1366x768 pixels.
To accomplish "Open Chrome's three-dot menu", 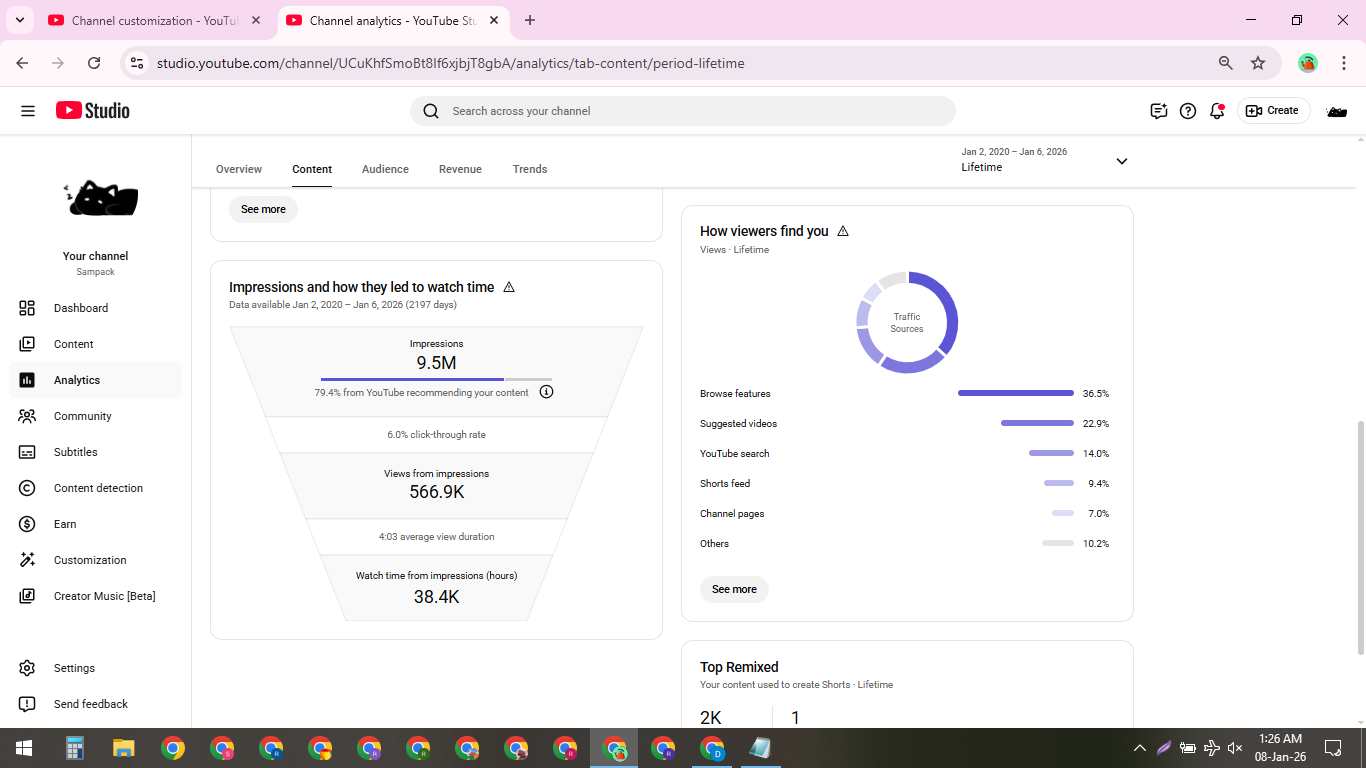I will click(x=1343, y=63).
